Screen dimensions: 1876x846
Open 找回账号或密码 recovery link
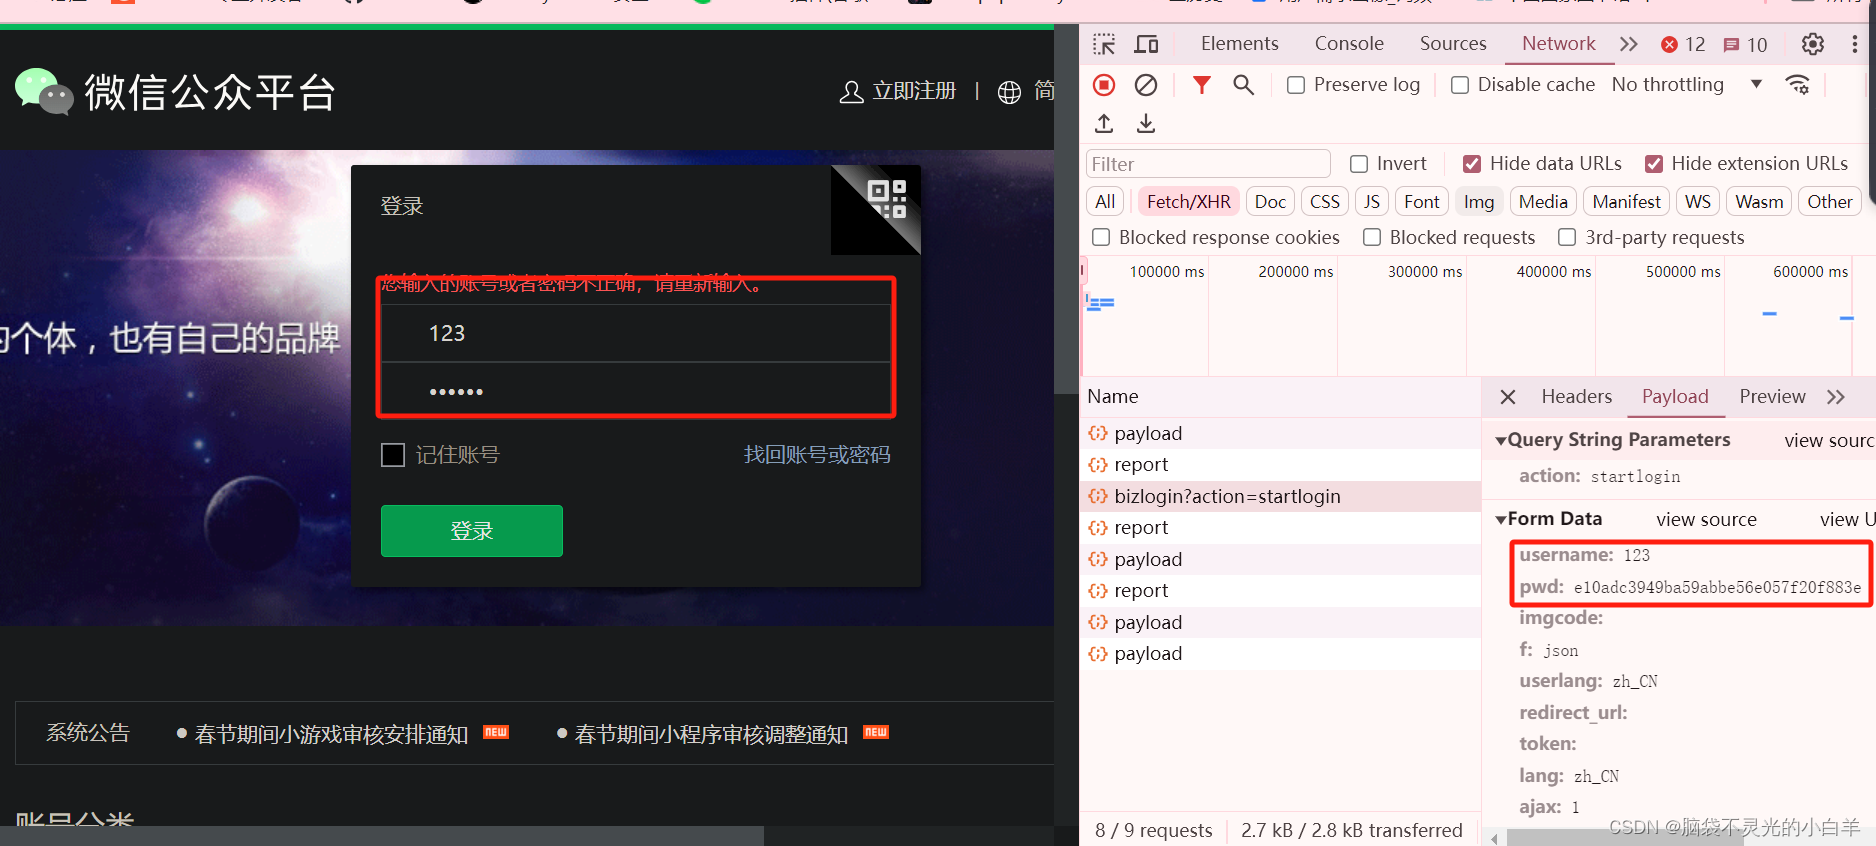pos(817,455)
